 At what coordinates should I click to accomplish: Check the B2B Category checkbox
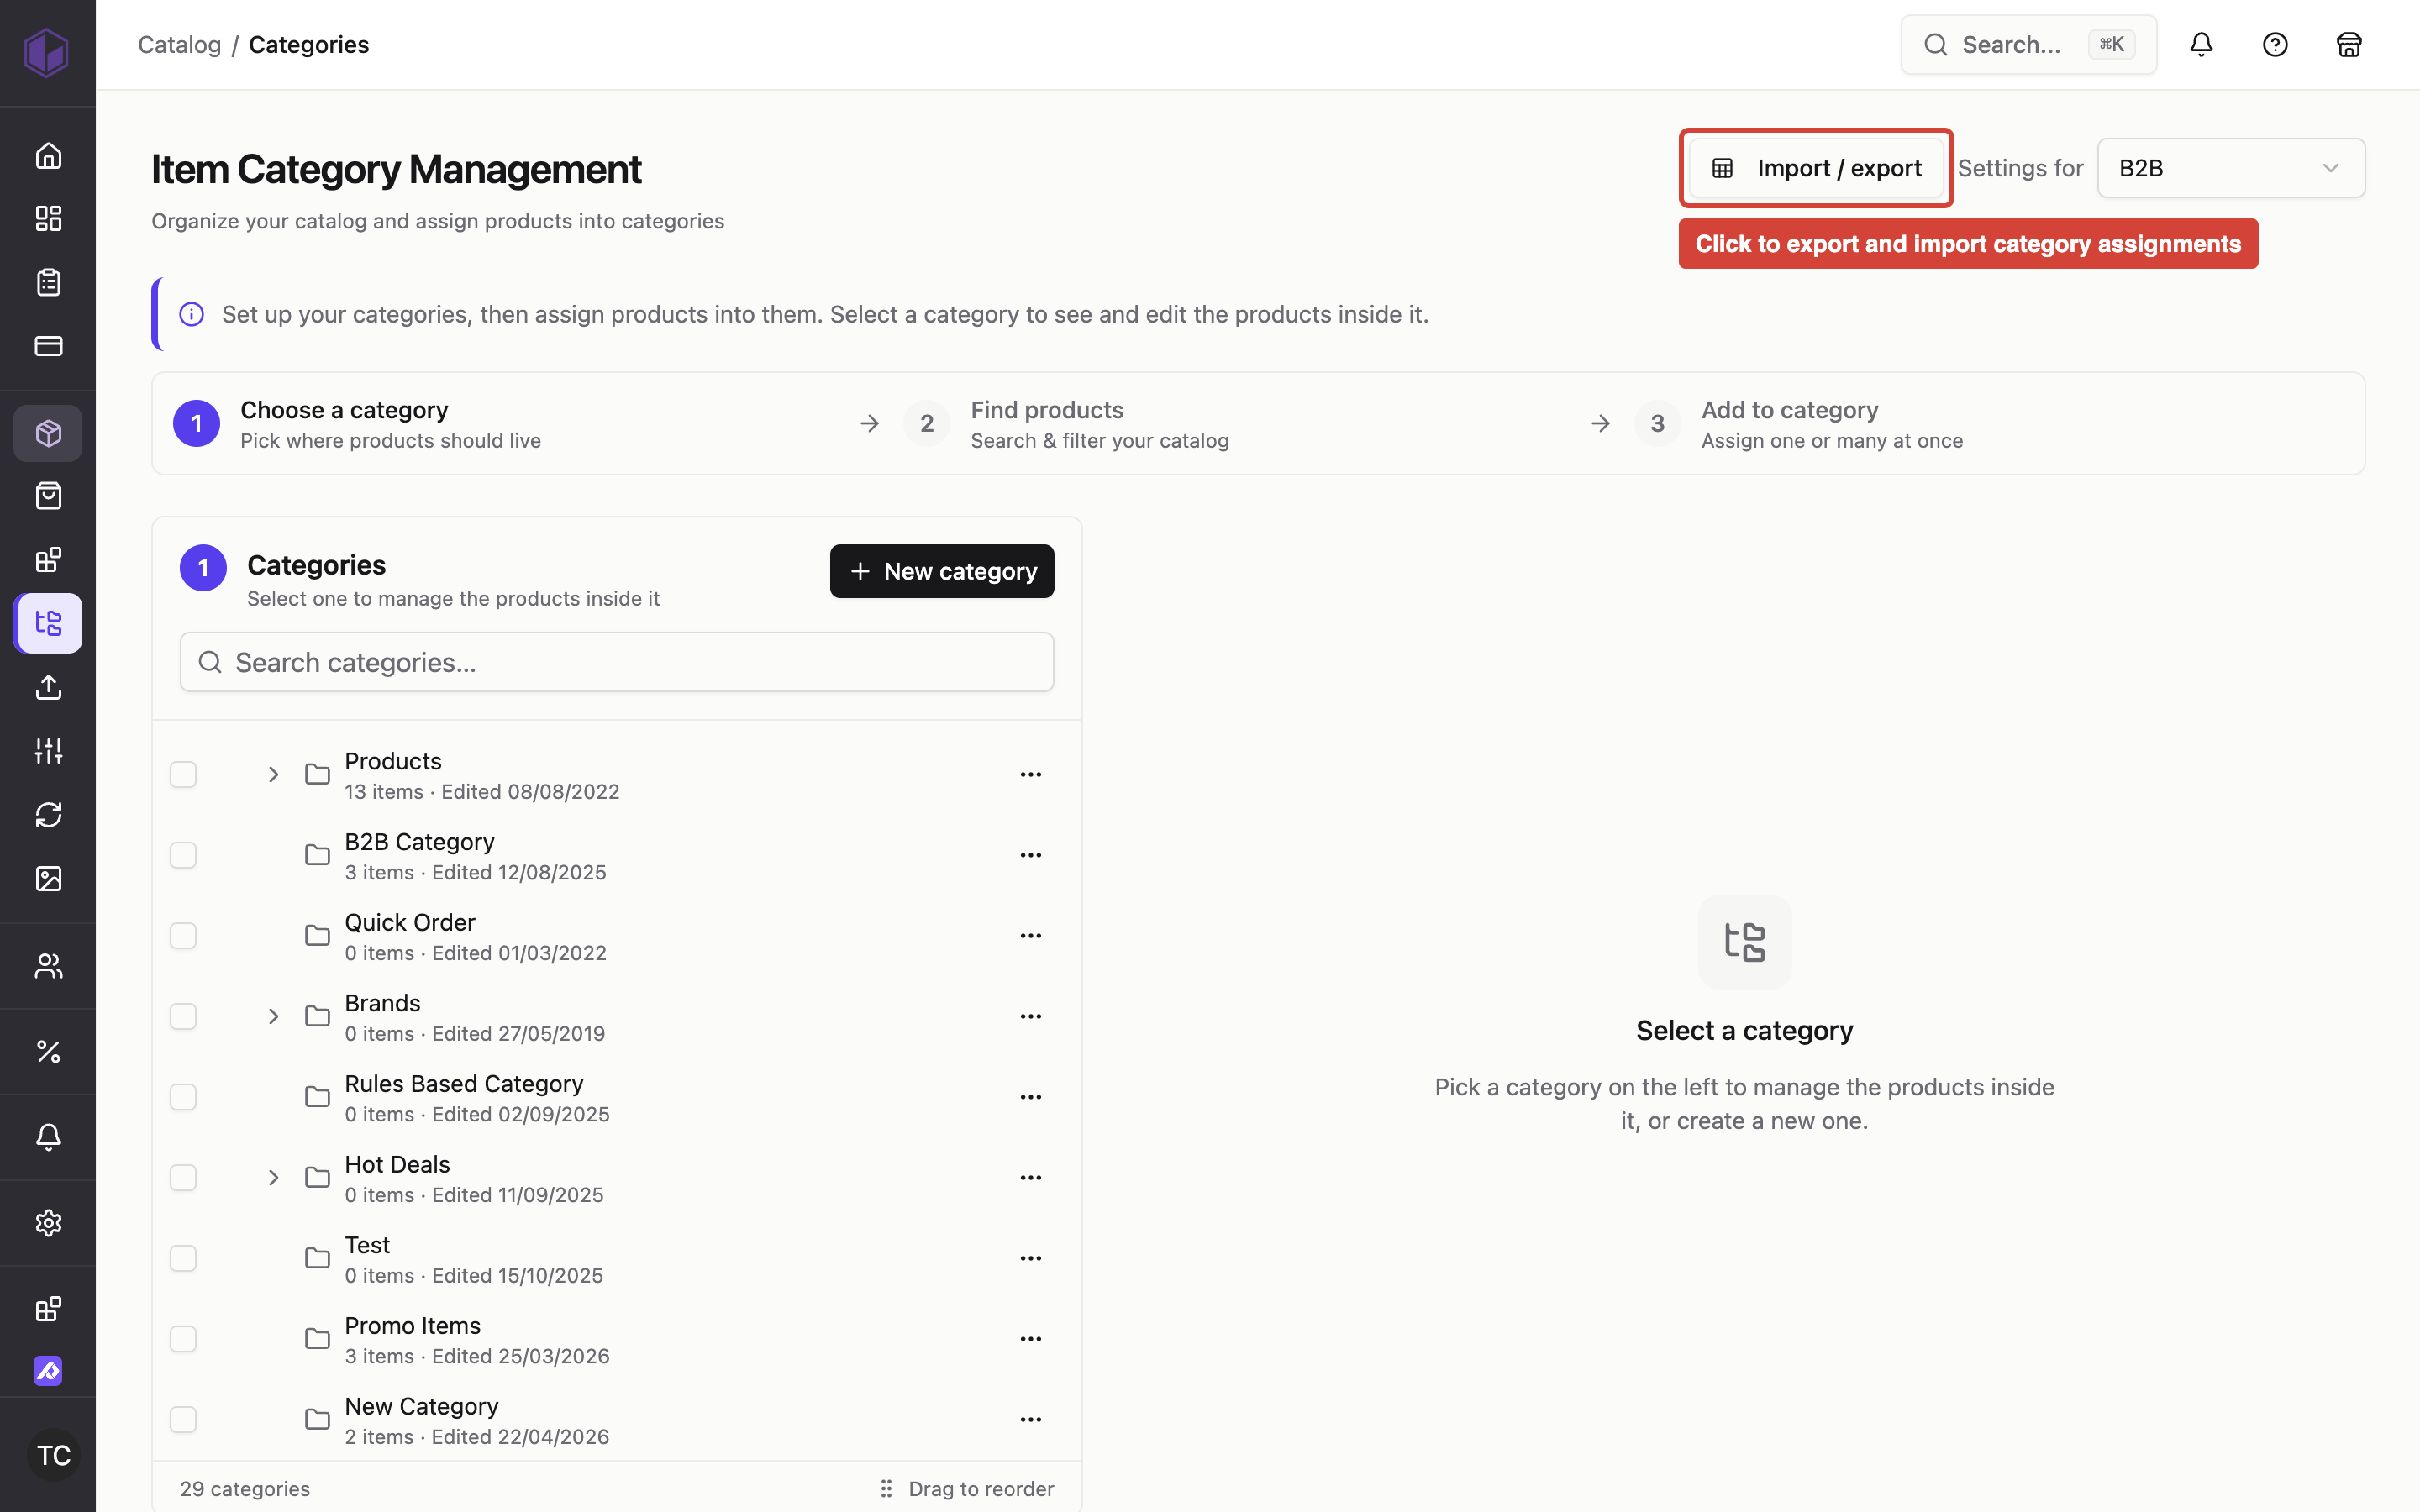click(x=183, y=855)
